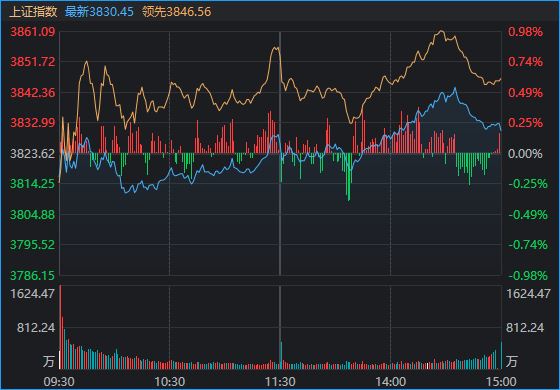The width and height of the screenshot is (560, 390).
Task: Click the right 812.24 volume axis label
Action: tap(525, 328)
